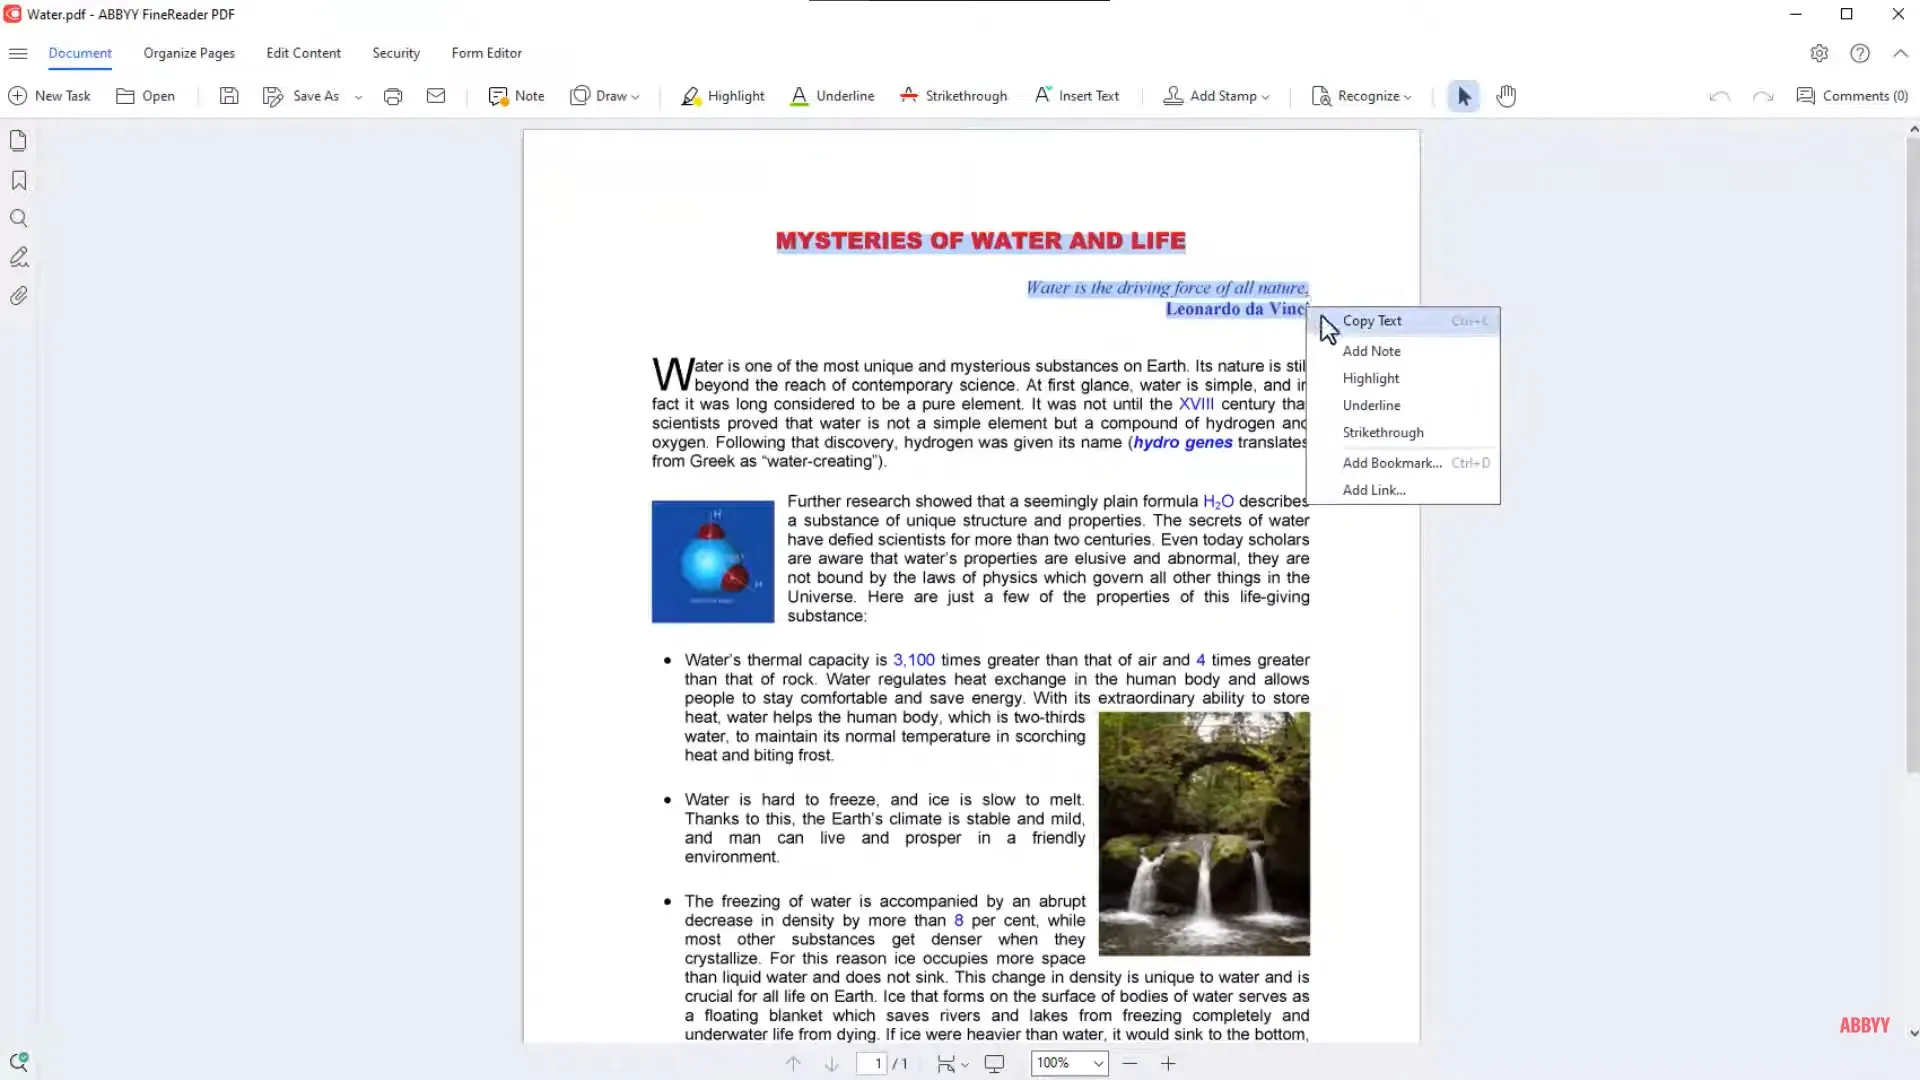Open the Pages panel in sidebar
The image size is (1920, 1080).
(x=18, y=140)
